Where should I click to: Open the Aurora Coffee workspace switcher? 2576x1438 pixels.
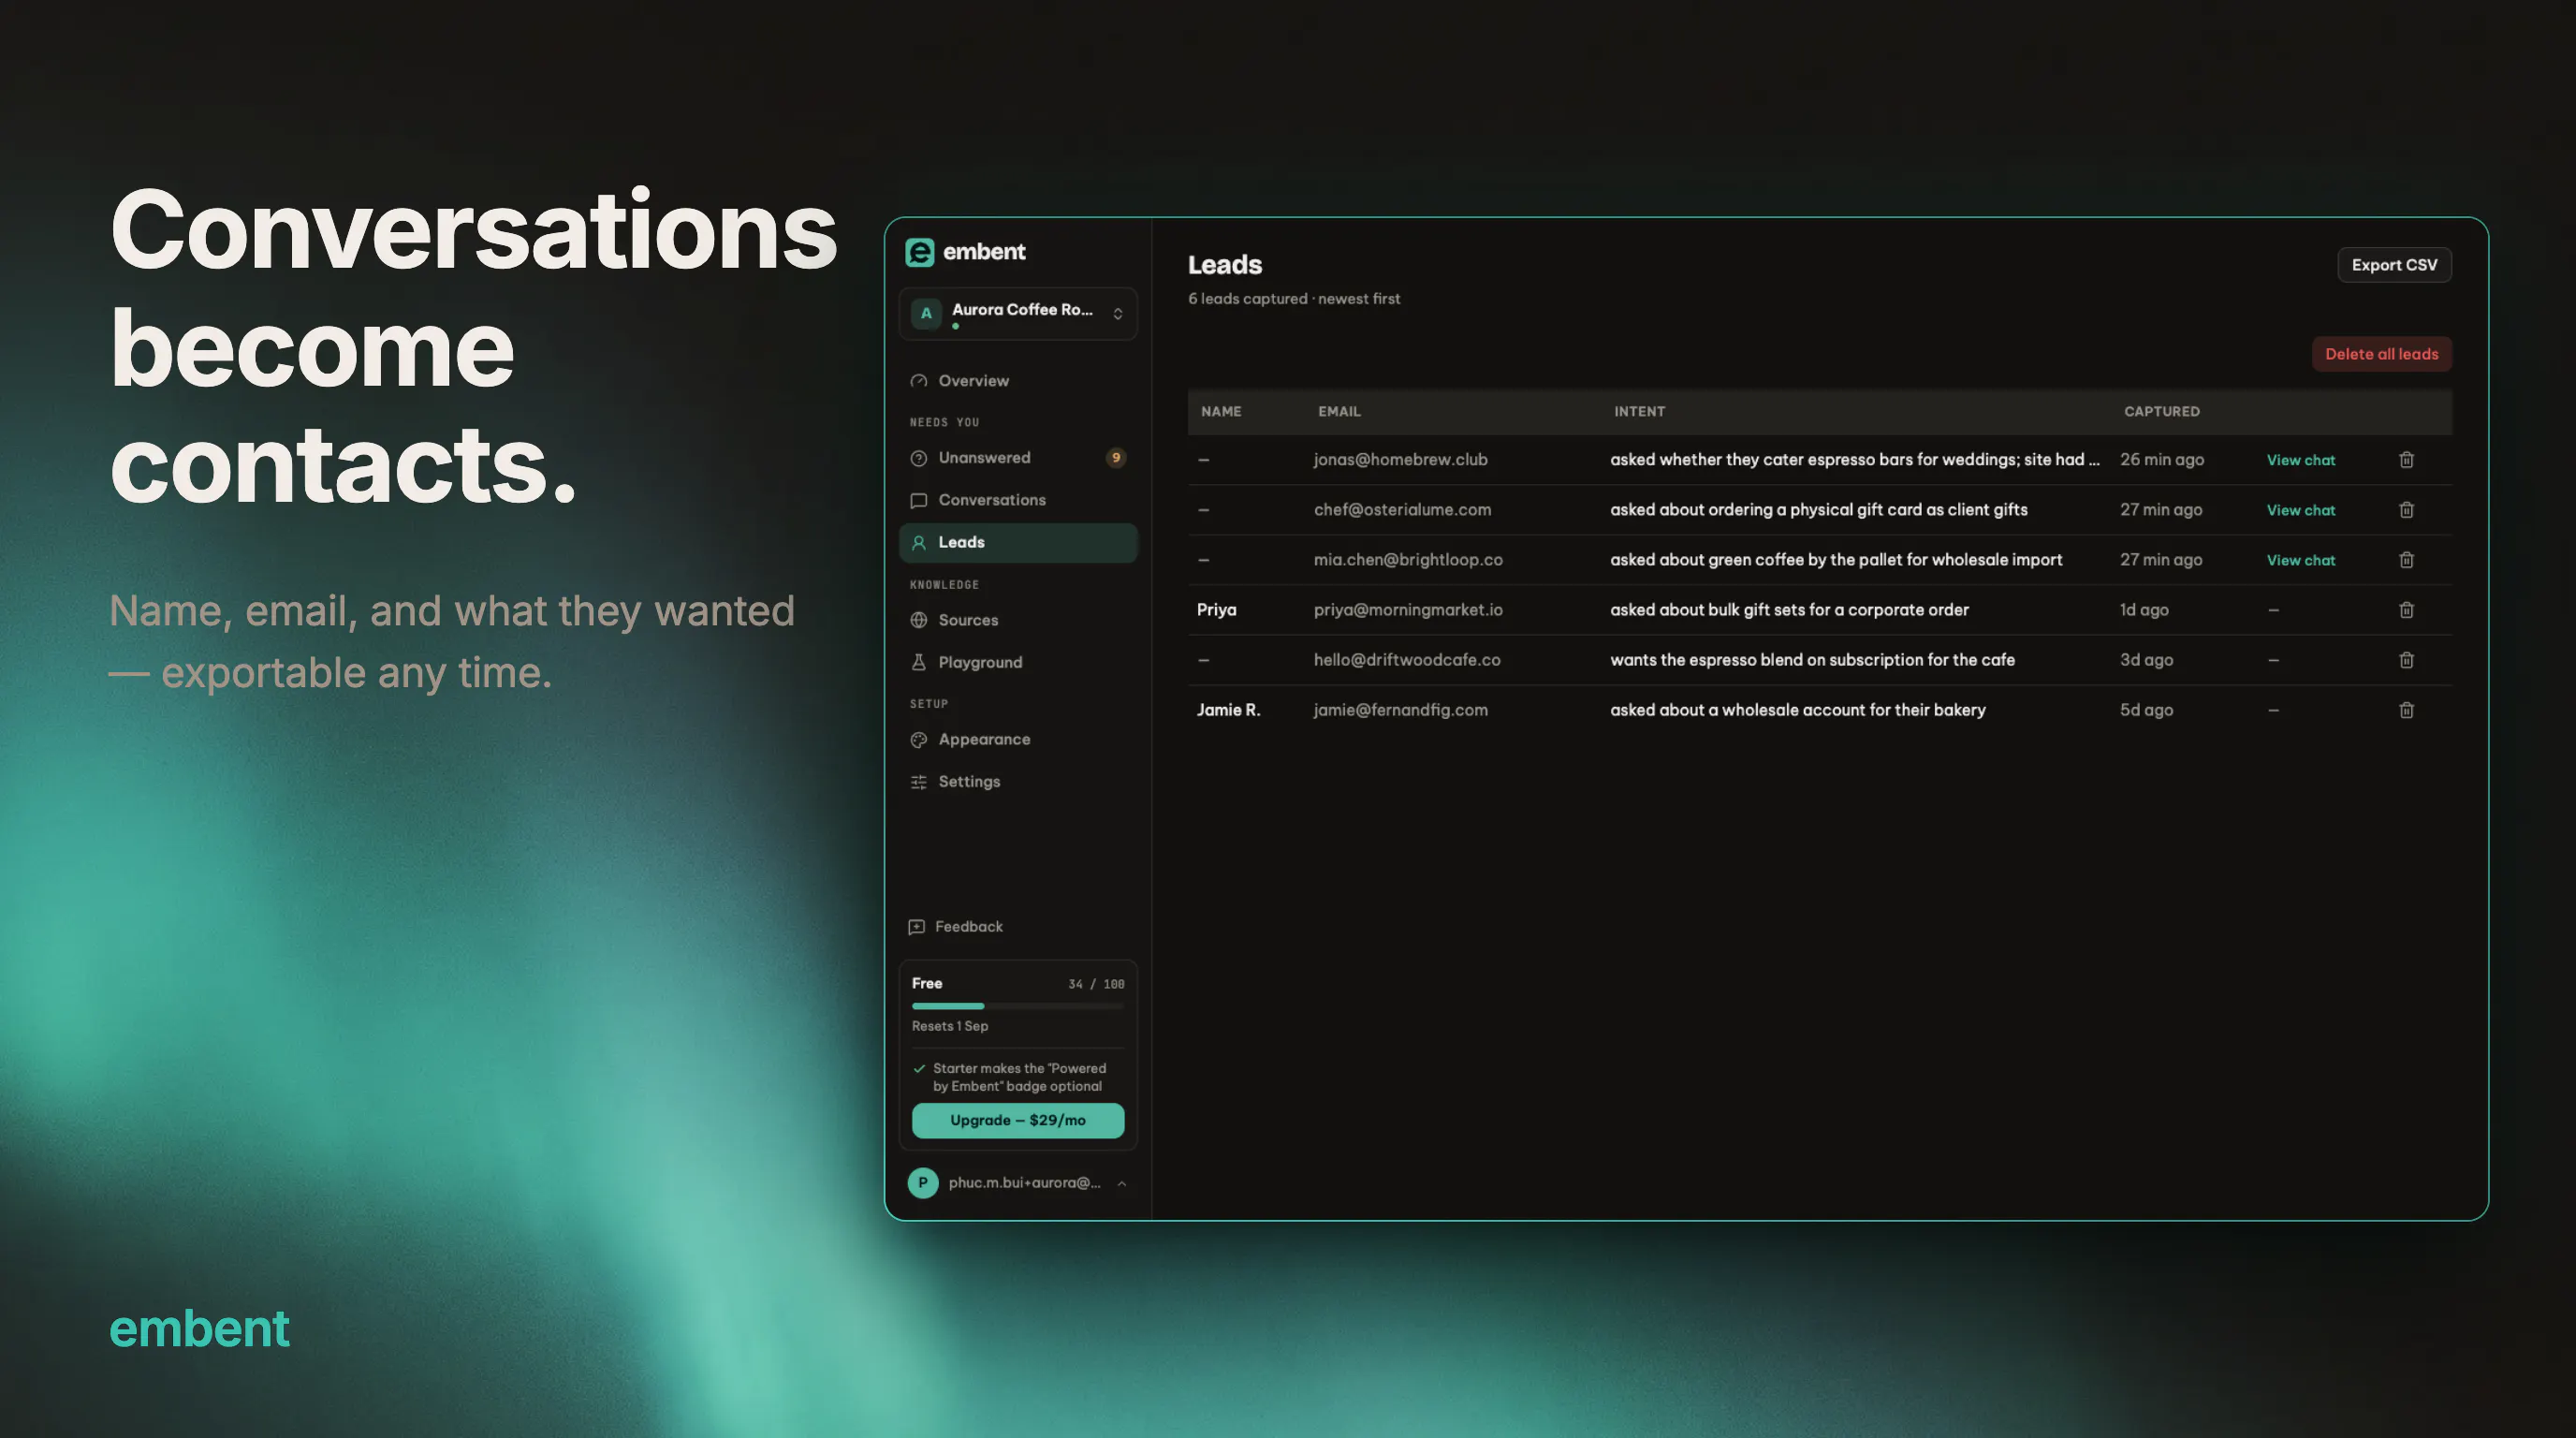(x=1018, y=314)
